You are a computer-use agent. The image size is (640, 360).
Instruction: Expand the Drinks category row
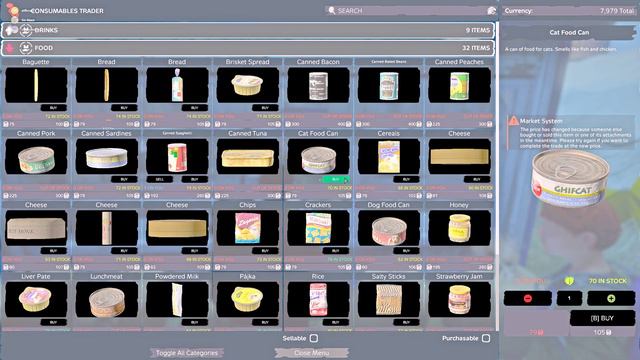point(248,30)
